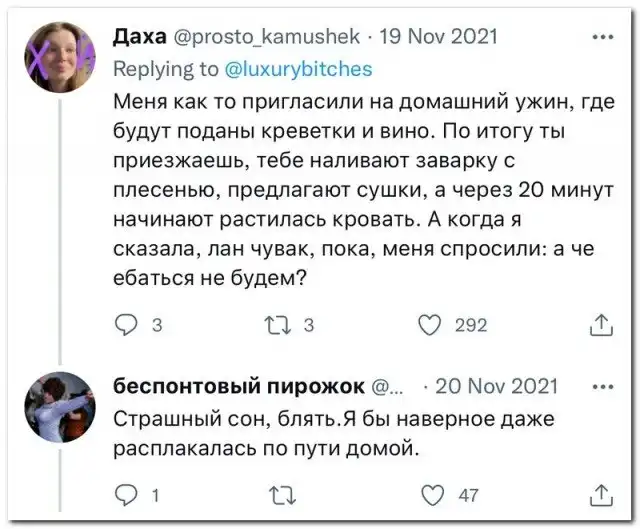Open the 19 Nov 2021 timestamp
Viewport: 640px width, 529px height.
pyautogui.click(x=440, y=39)
